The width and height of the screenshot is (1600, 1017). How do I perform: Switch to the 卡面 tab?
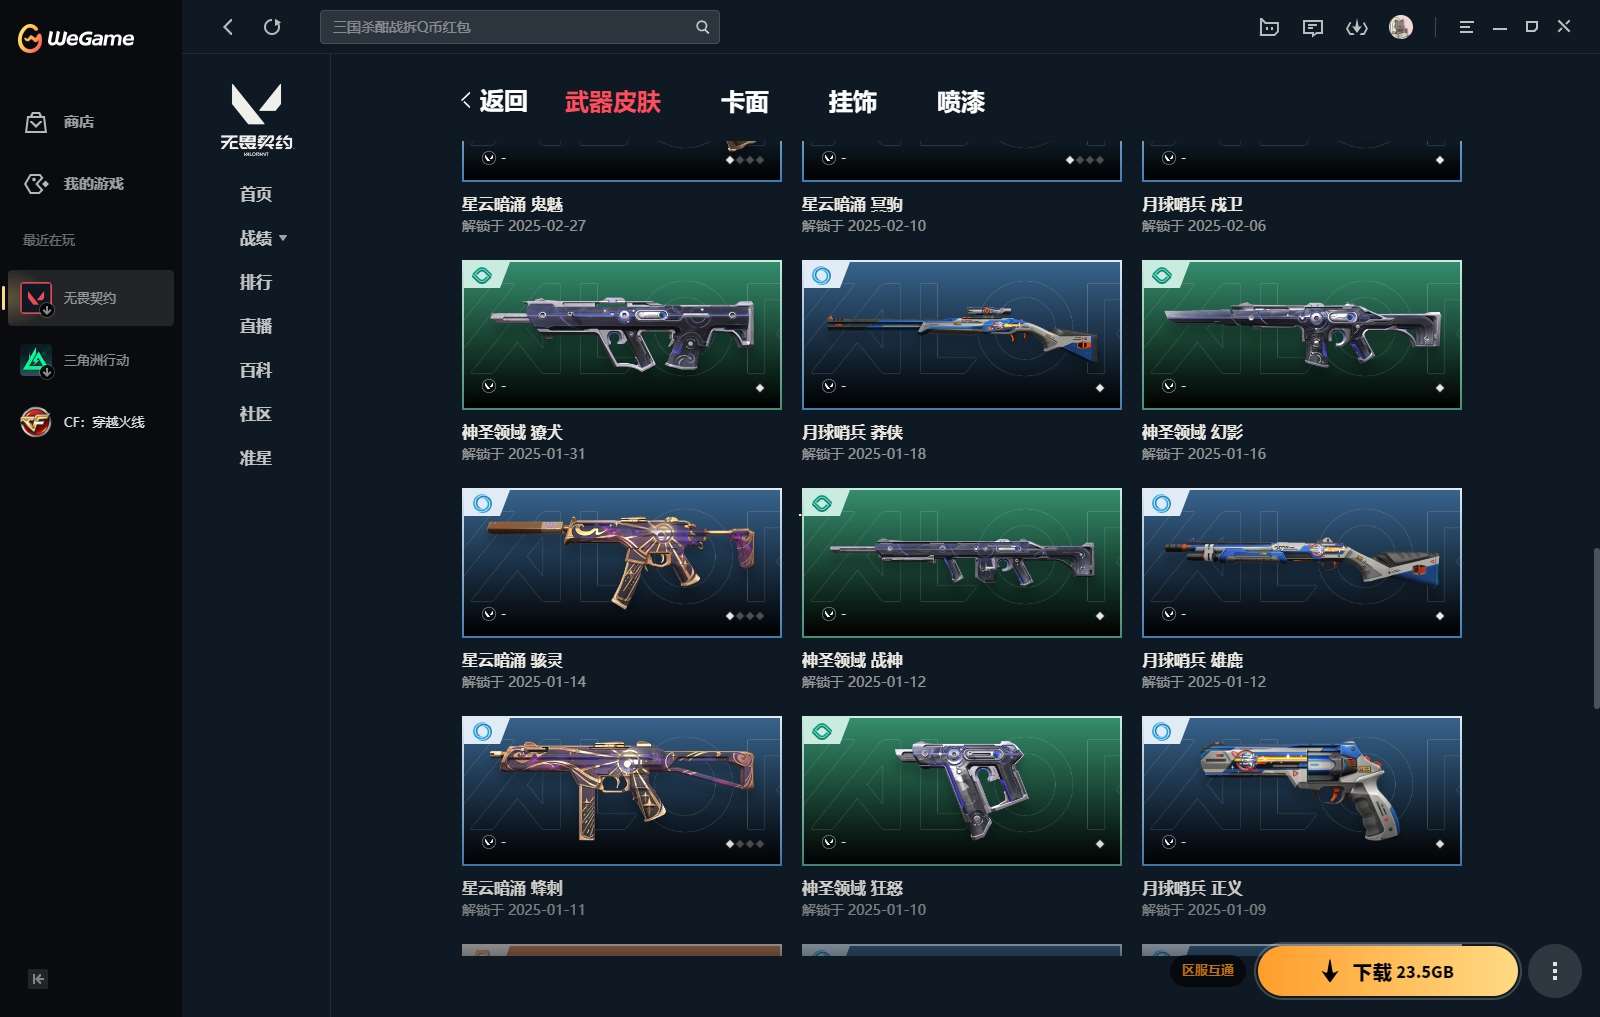(x=745, y=102)
